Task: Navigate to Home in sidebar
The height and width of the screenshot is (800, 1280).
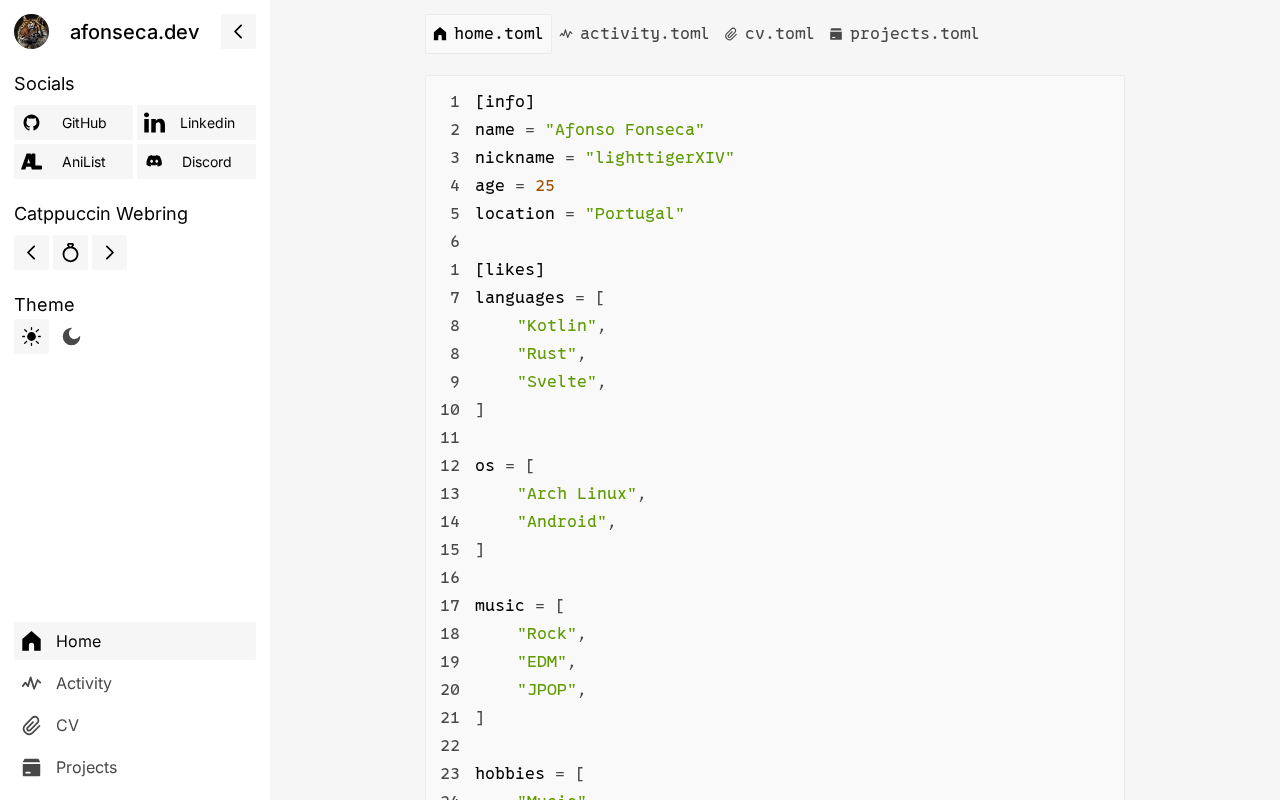Action: tap(135, 641)
